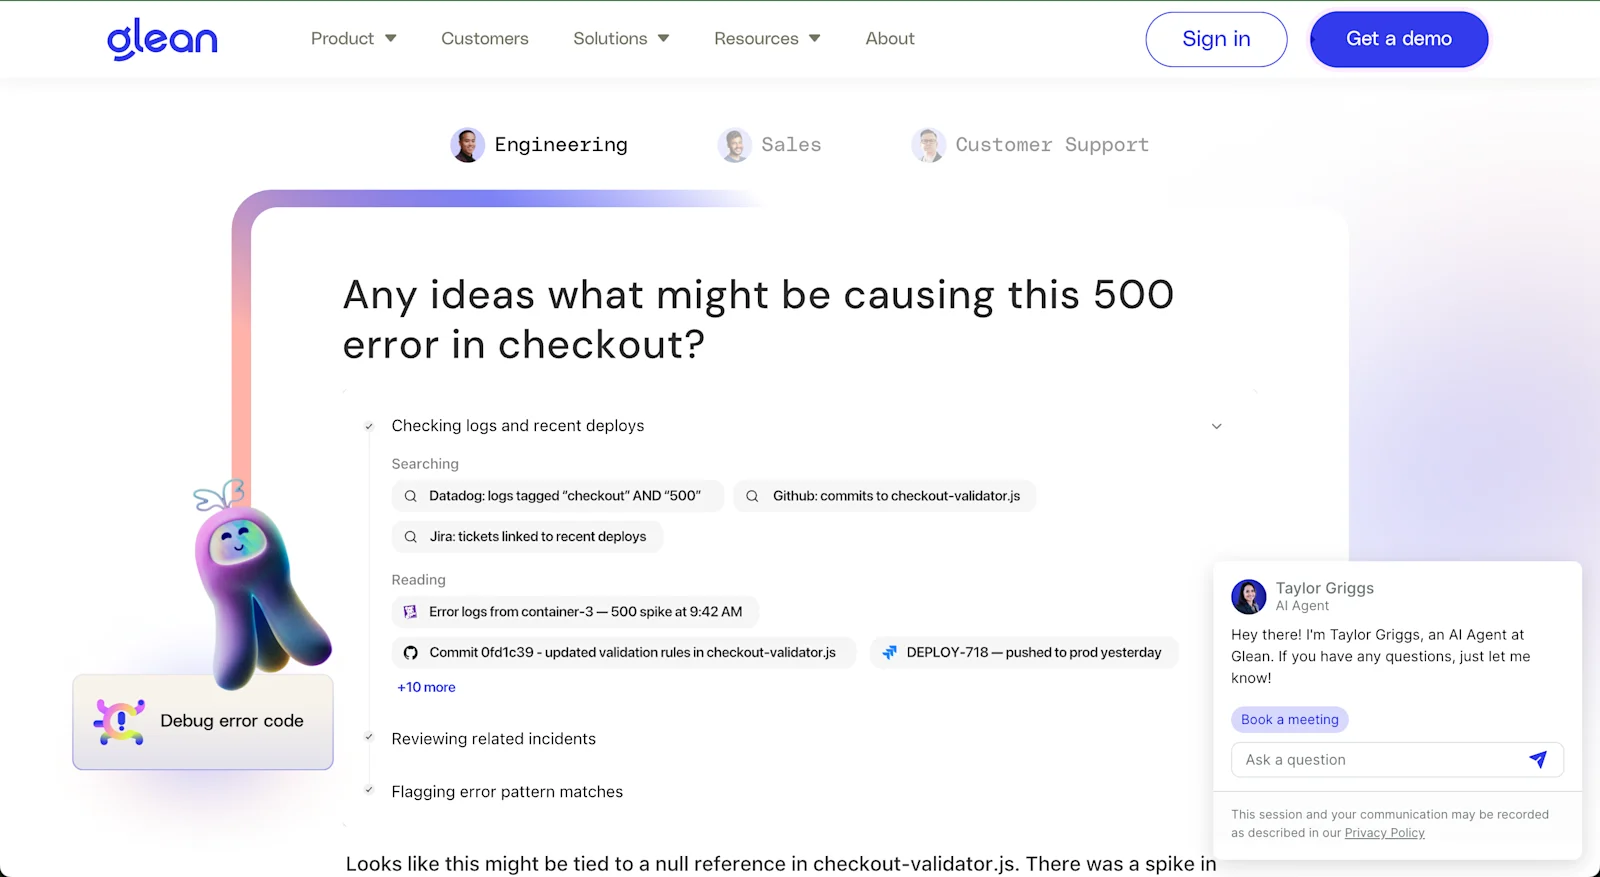The image size is (1600, 877).
Task: Collapse the Checking logs section chevron
Action: coord(1217,426)
